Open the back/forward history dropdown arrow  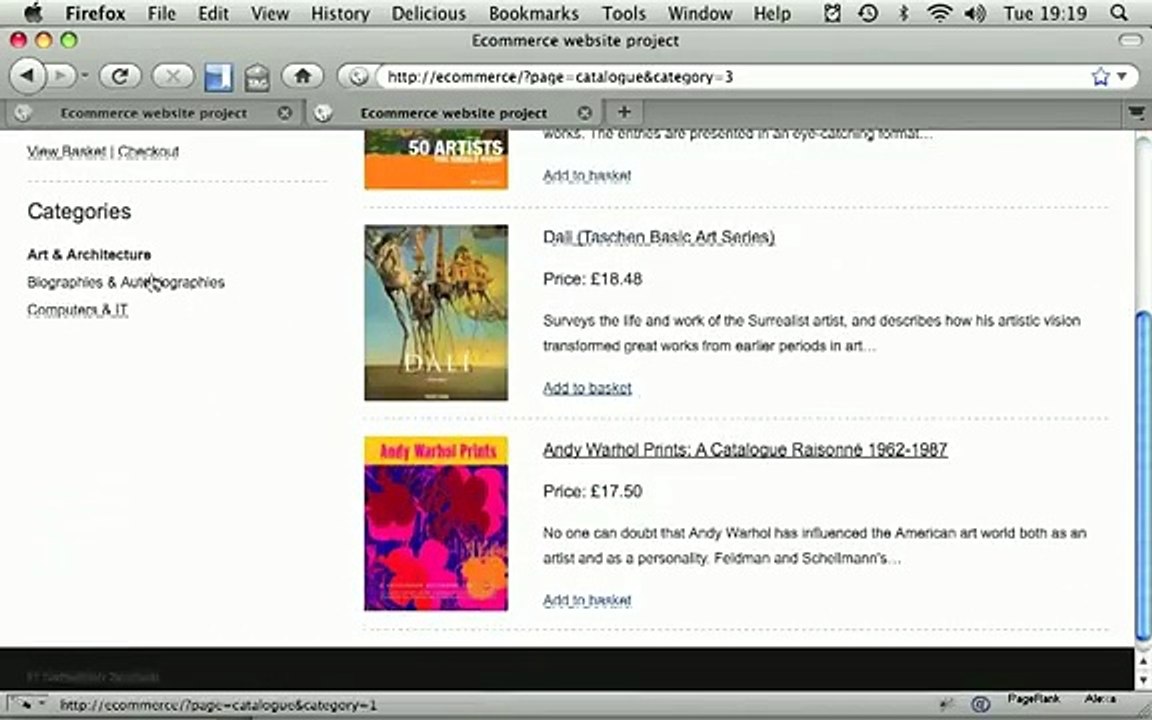point(84,76)
